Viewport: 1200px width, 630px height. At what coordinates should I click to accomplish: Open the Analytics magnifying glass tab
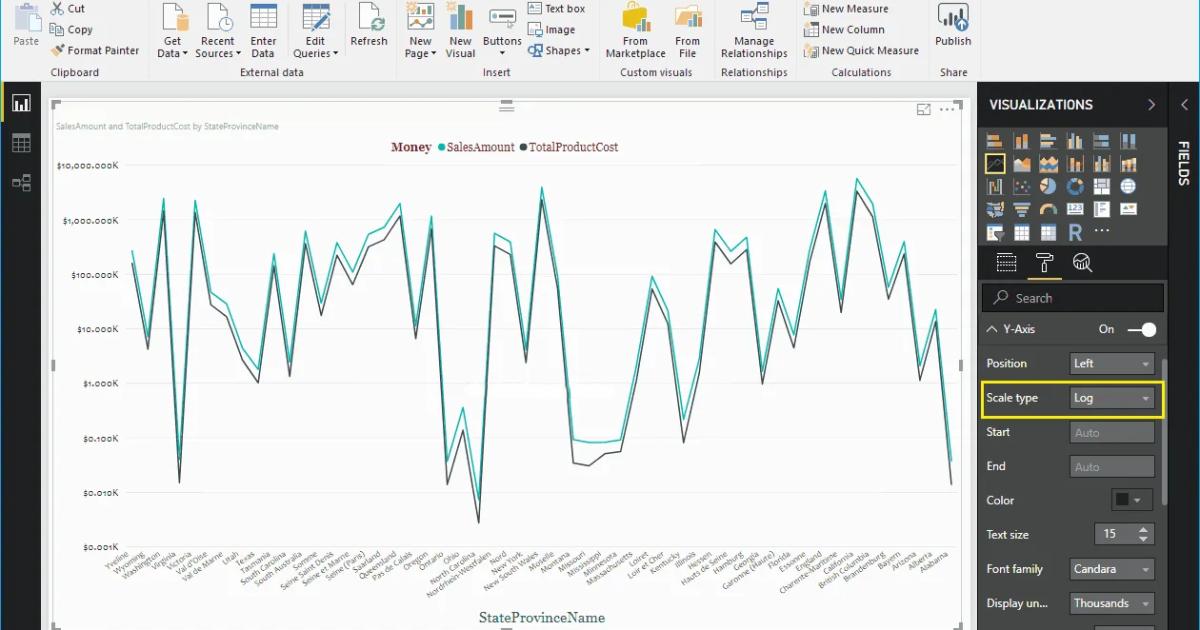point(1084,262)
